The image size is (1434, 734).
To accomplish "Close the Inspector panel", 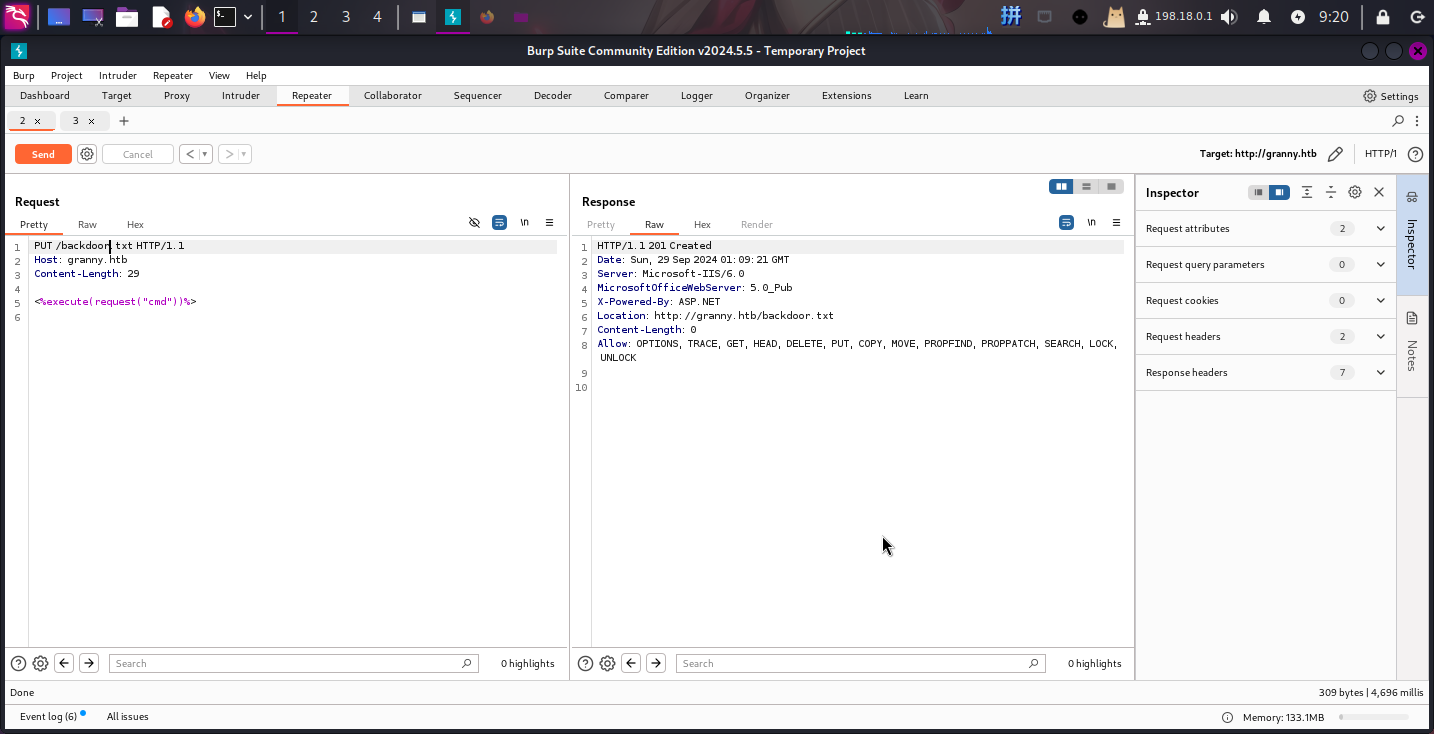I will (x=1379, y=192).
